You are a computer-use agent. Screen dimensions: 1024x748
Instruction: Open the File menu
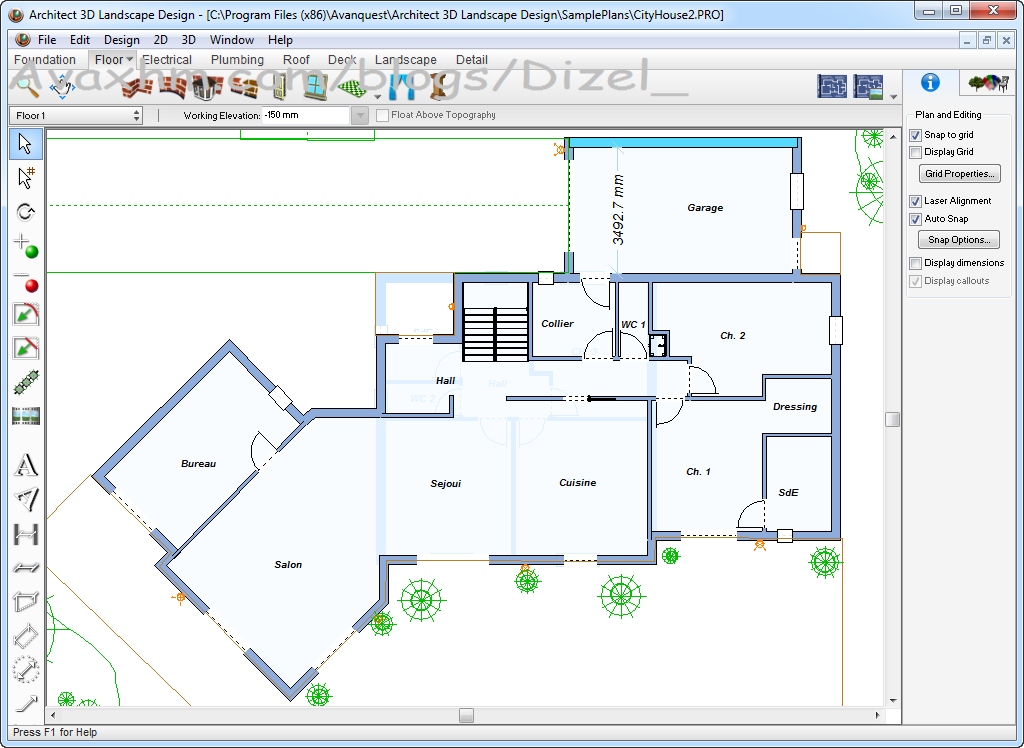click(47, 40)
